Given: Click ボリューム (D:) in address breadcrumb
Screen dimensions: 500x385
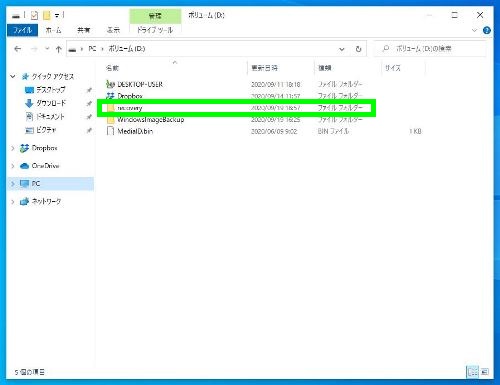Looking at the screenshot, I should coord(127,49).
